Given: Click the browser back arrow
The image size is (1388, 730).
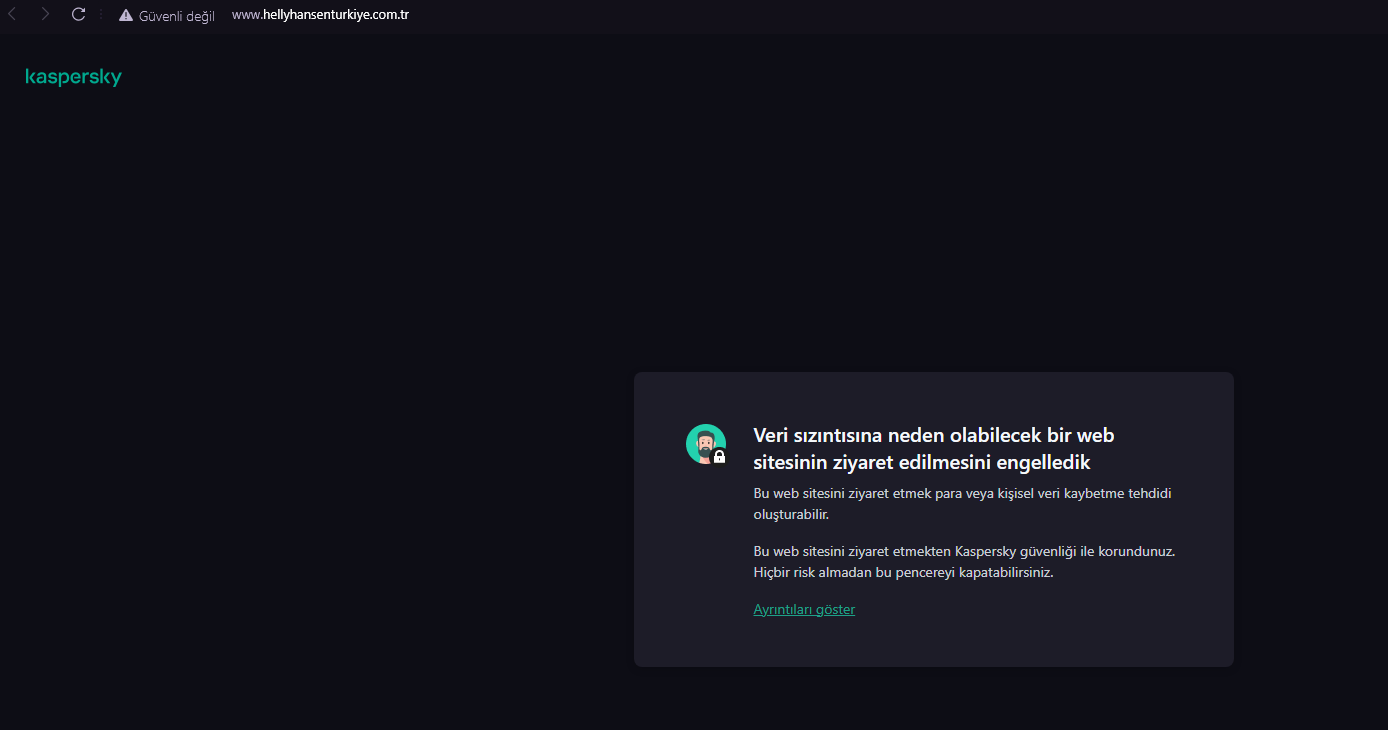Looking at the screenshot, I should point(12,14).
